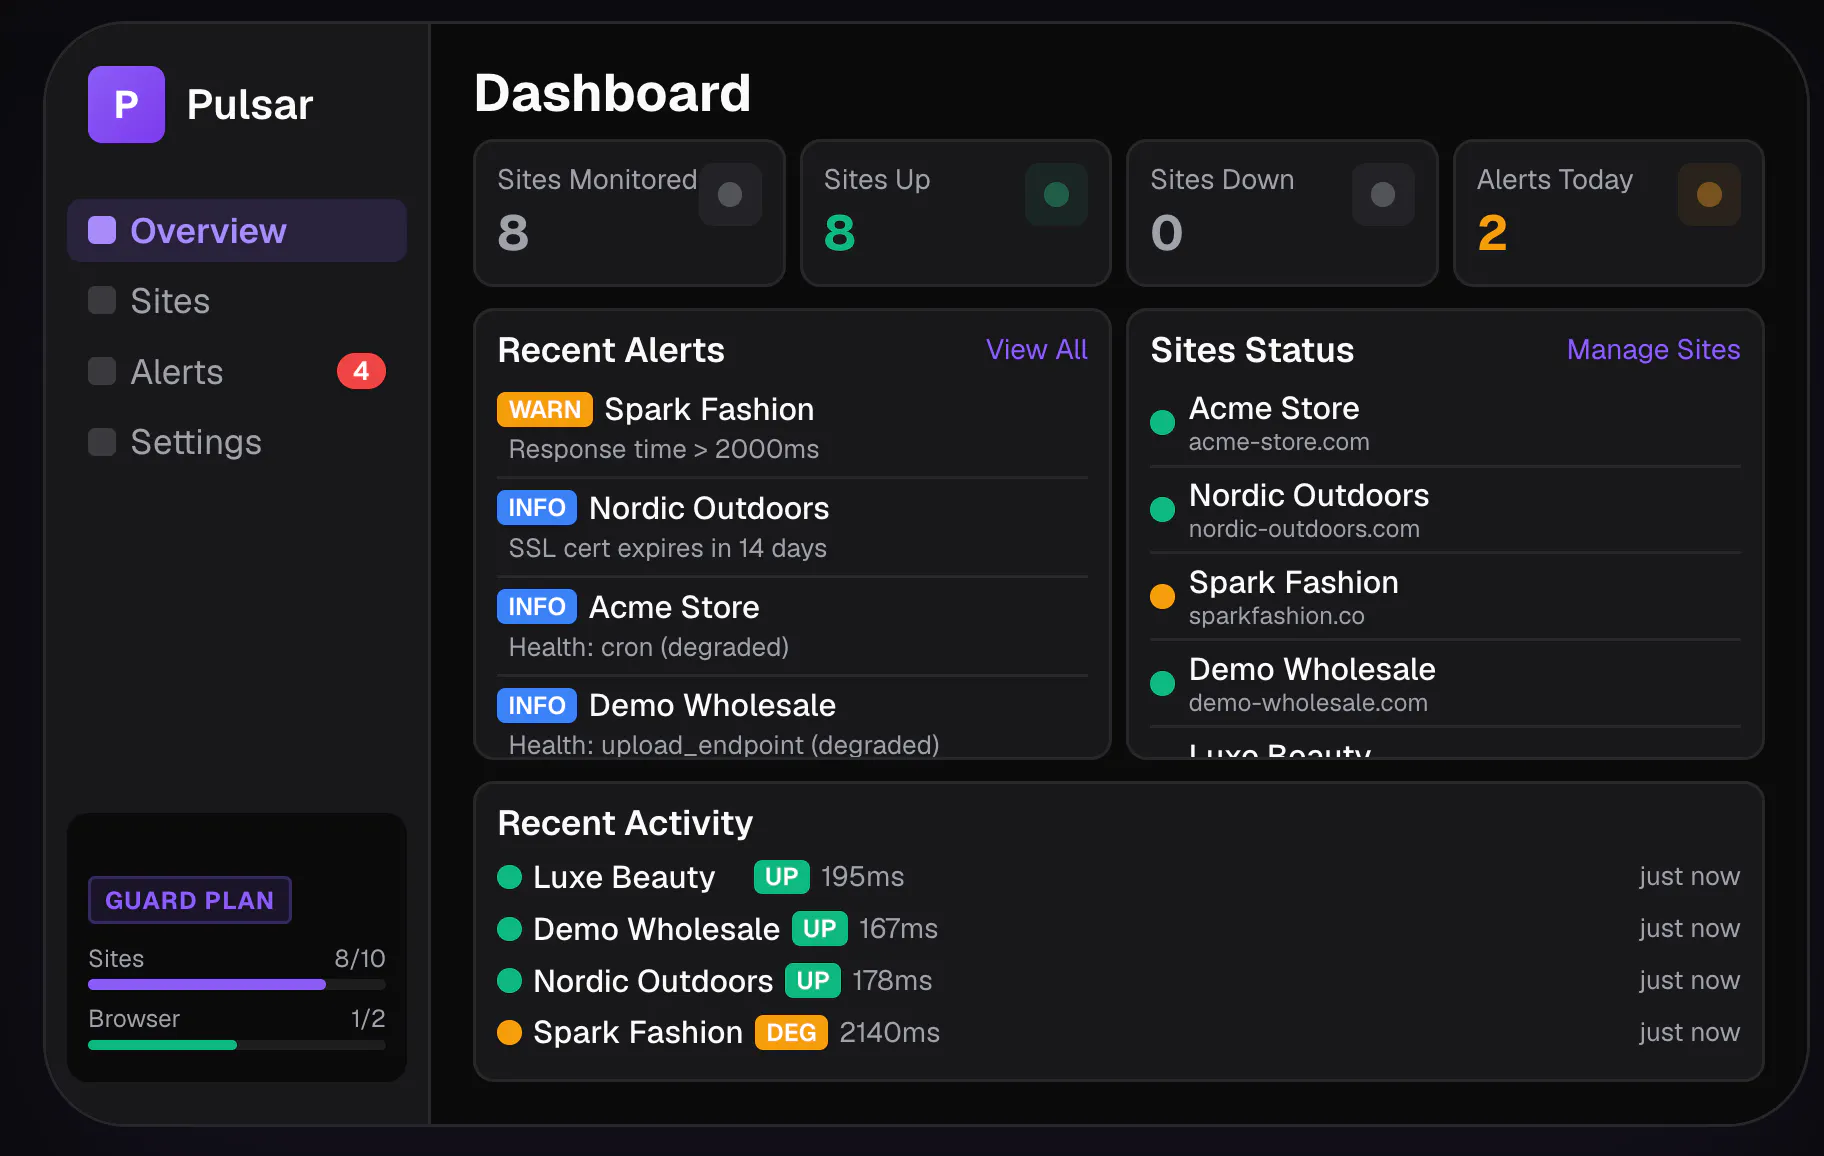Open the Alerts page

coord(237,371)
